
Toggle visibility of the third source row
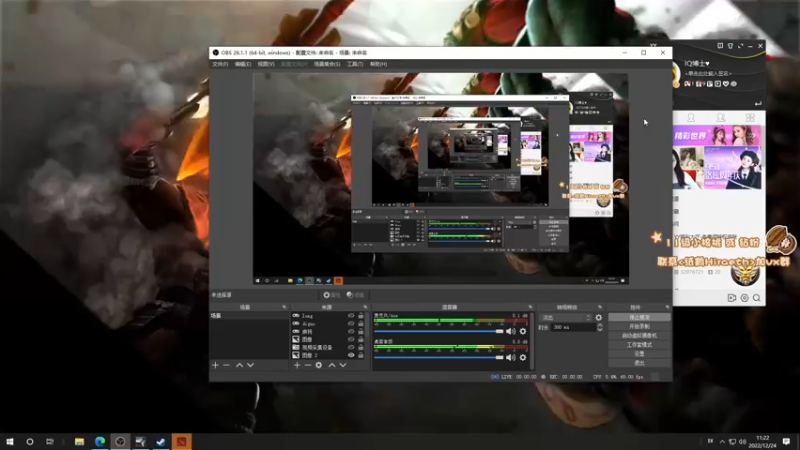pyautogui.click(x=351, y=332)
